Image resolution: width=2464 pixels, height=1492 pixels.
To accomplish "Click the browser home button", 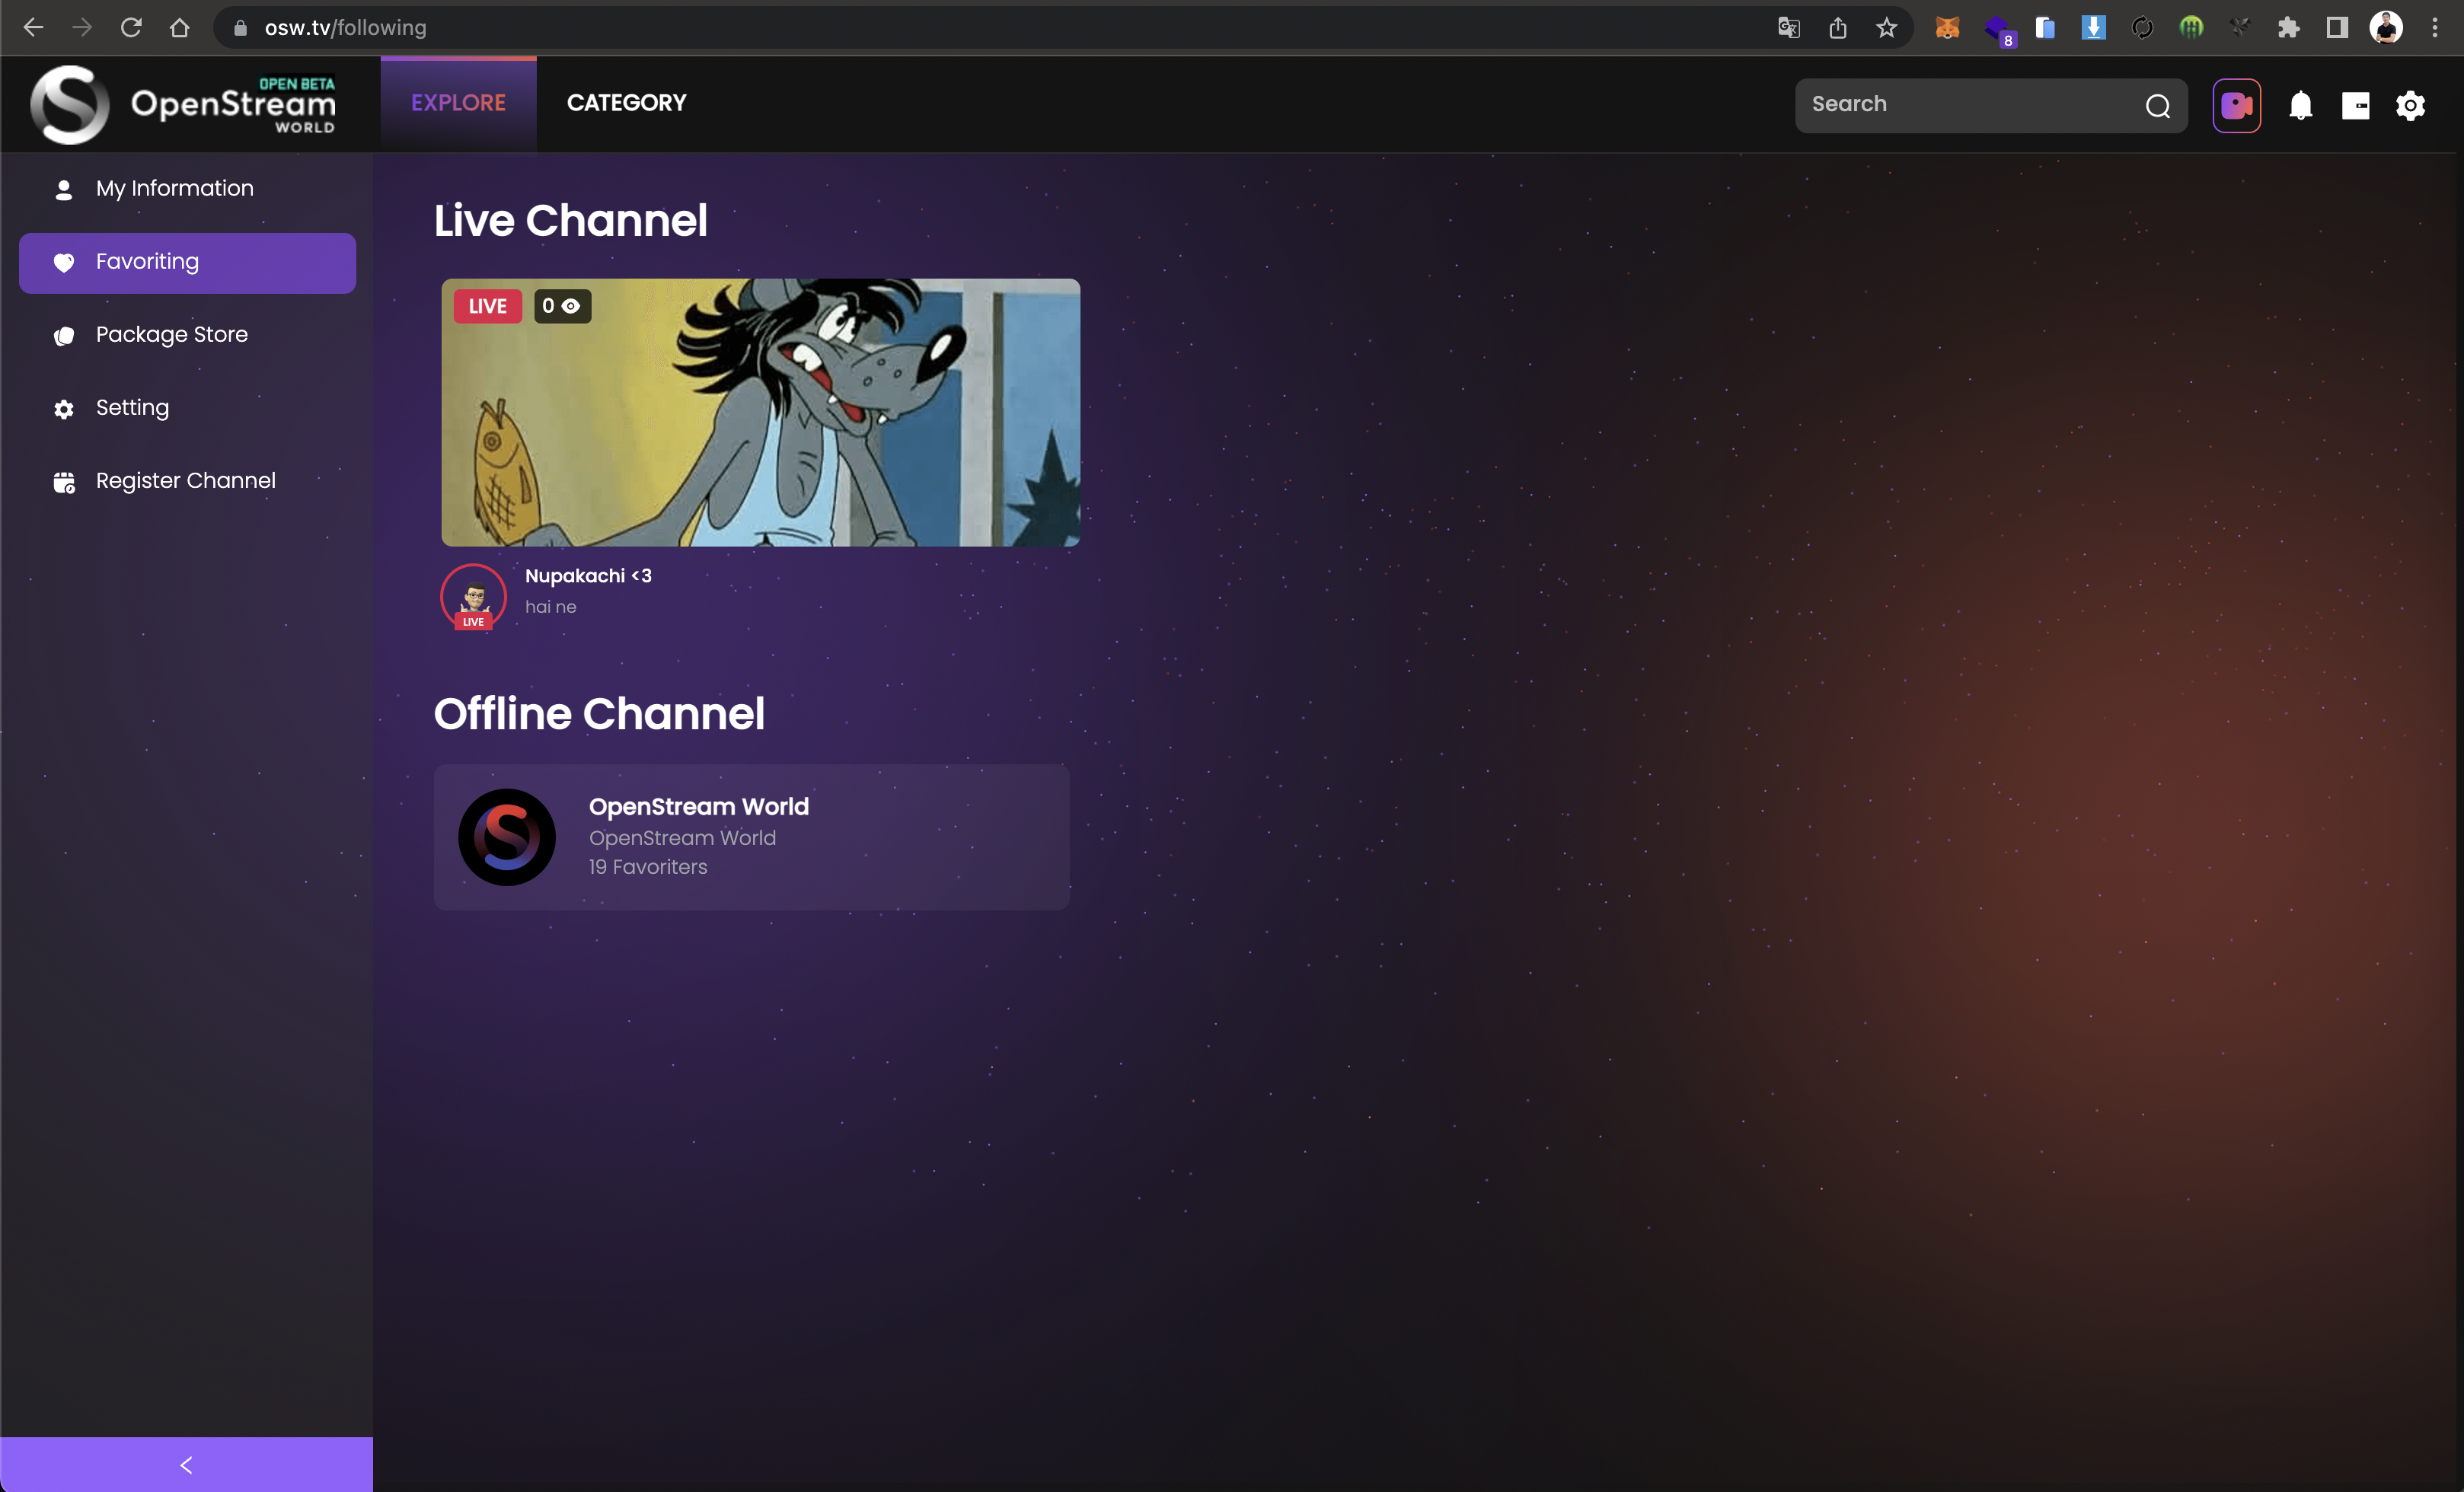I will tap(179, 28).
